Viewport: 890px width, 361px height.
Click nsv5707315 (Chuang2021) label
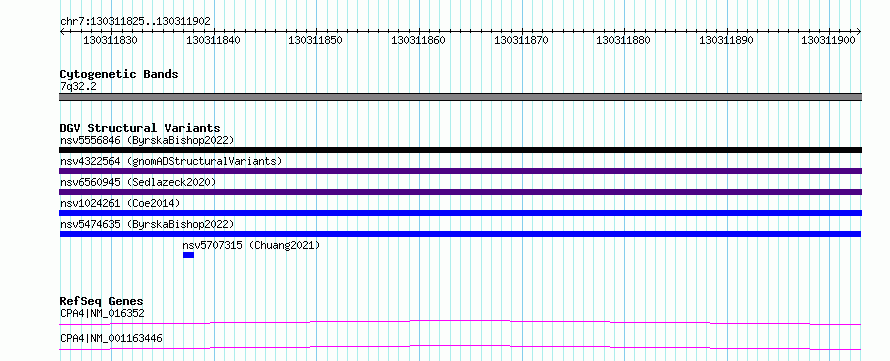251,245
